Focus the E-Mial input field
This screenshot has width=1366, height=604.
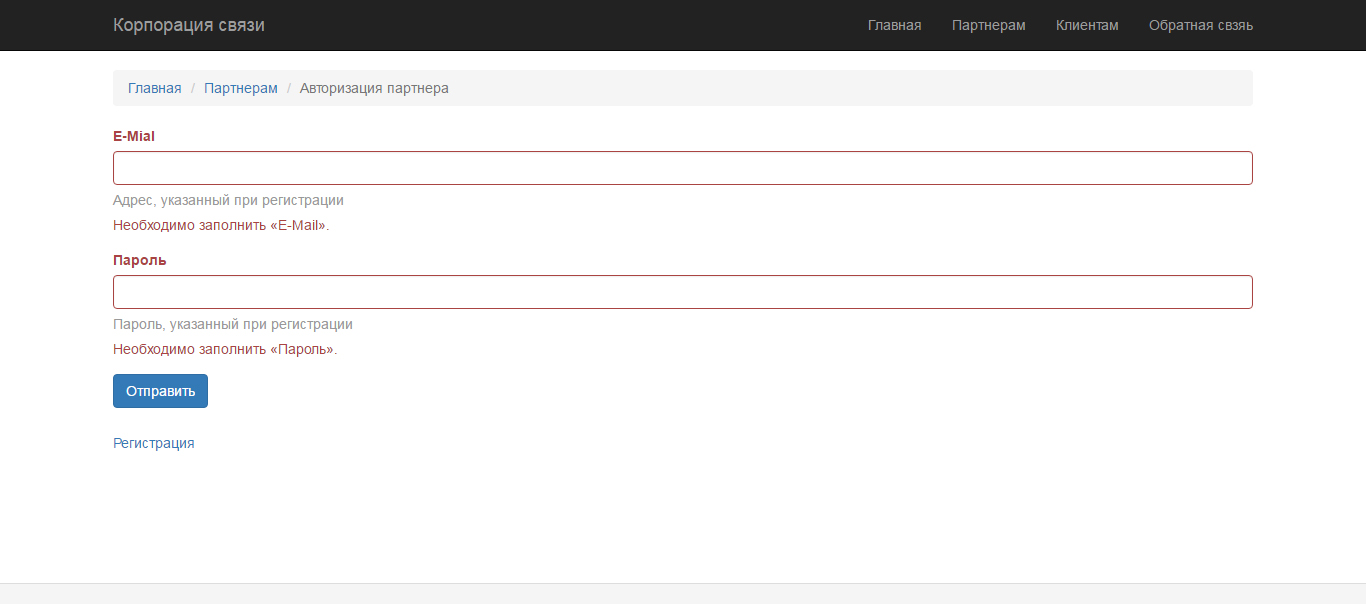point(682,168)
